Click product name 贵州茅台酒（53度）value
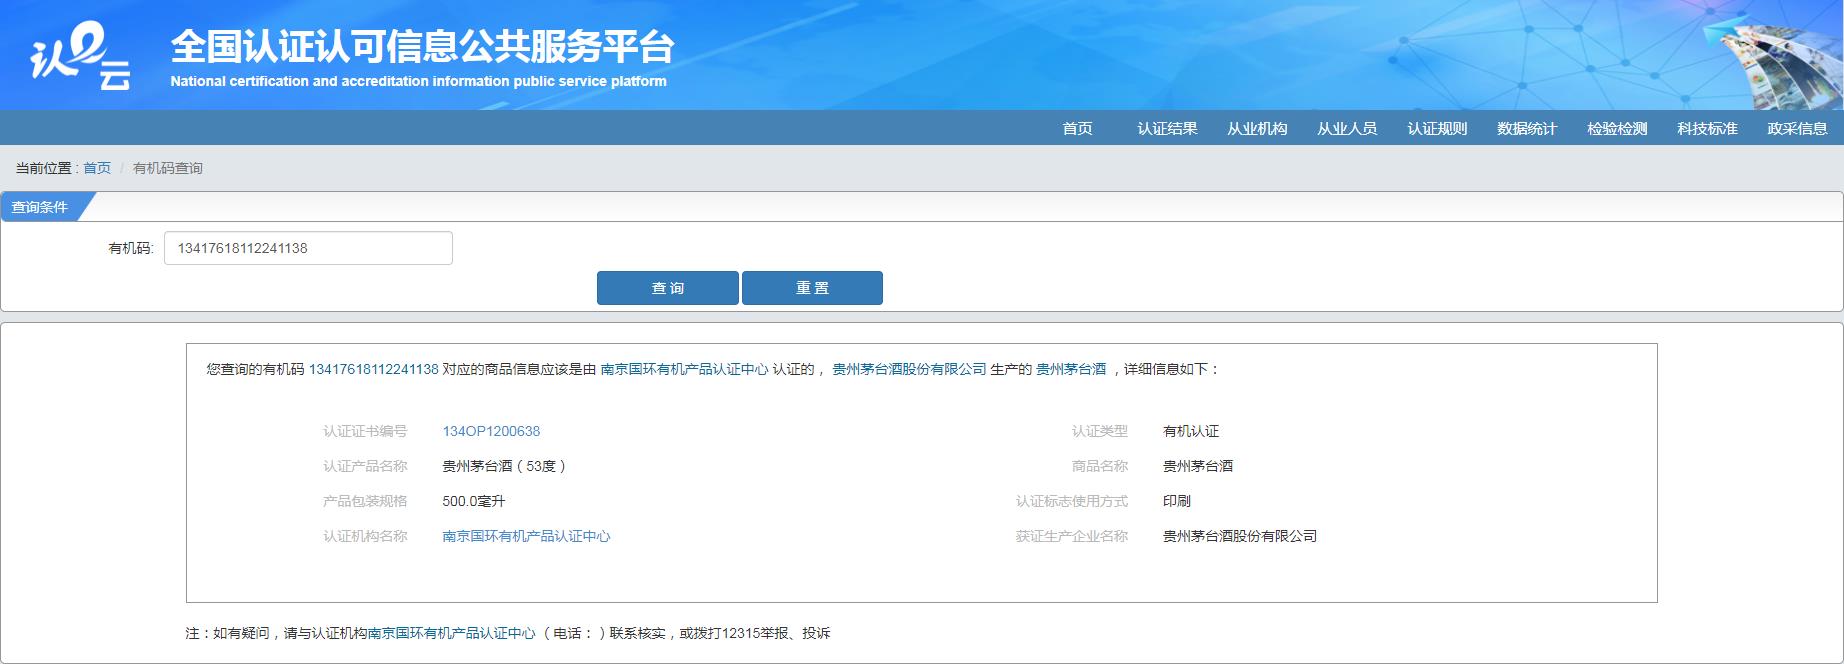Image resolution: width=1844 pixels, height=664 pixels. (505, 466)
